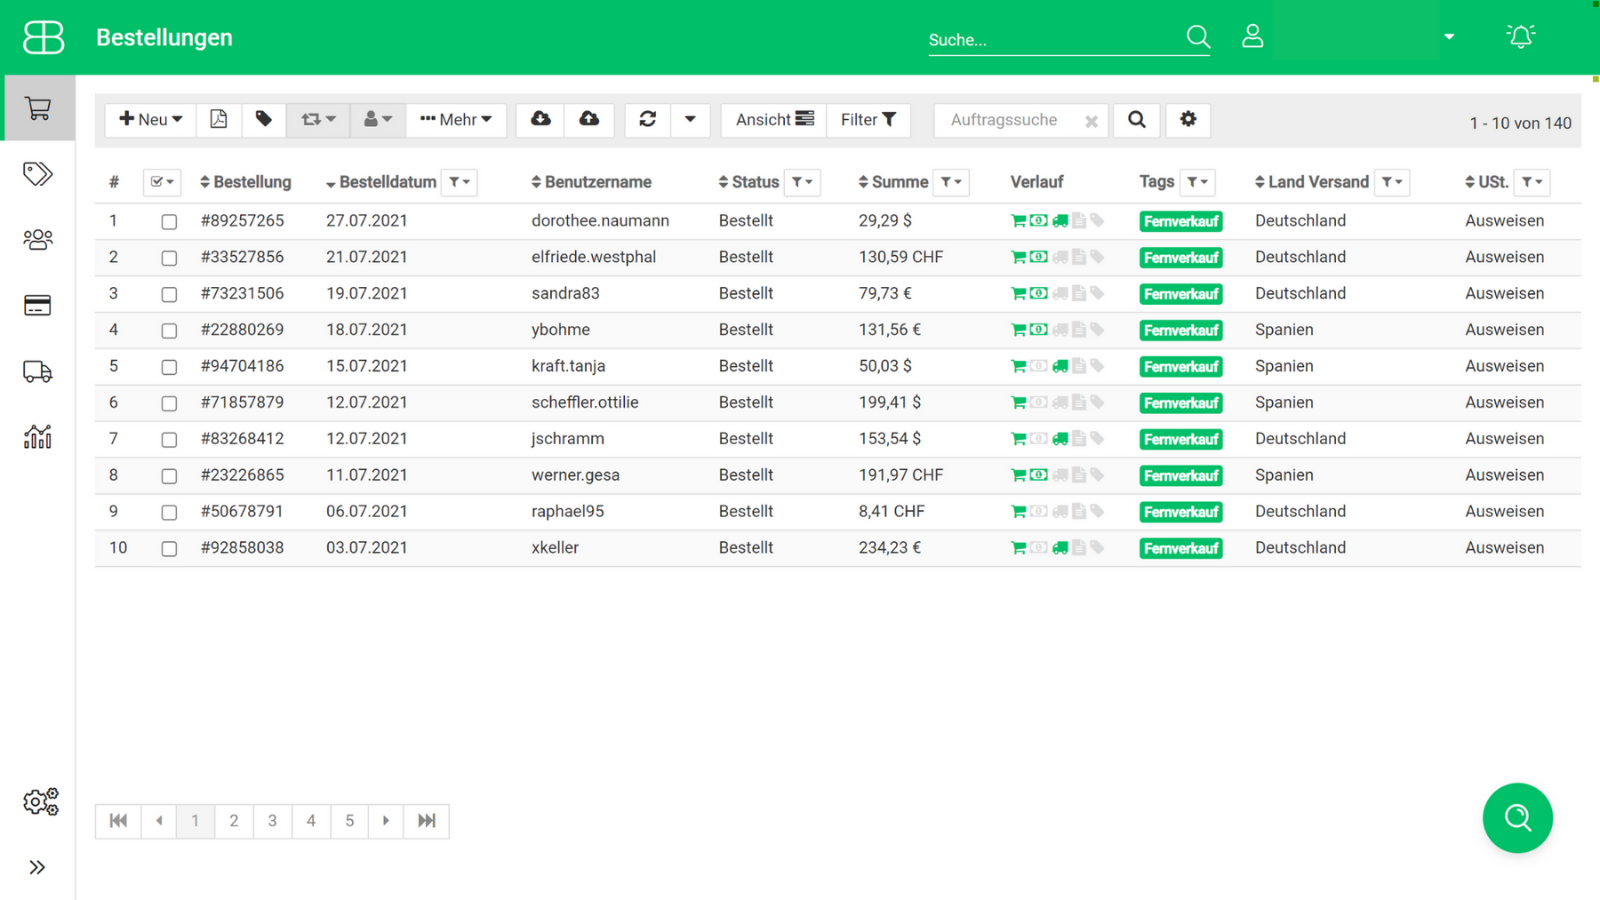
Task: Open the notifications bell
Action: click(x=1521, y=36)
